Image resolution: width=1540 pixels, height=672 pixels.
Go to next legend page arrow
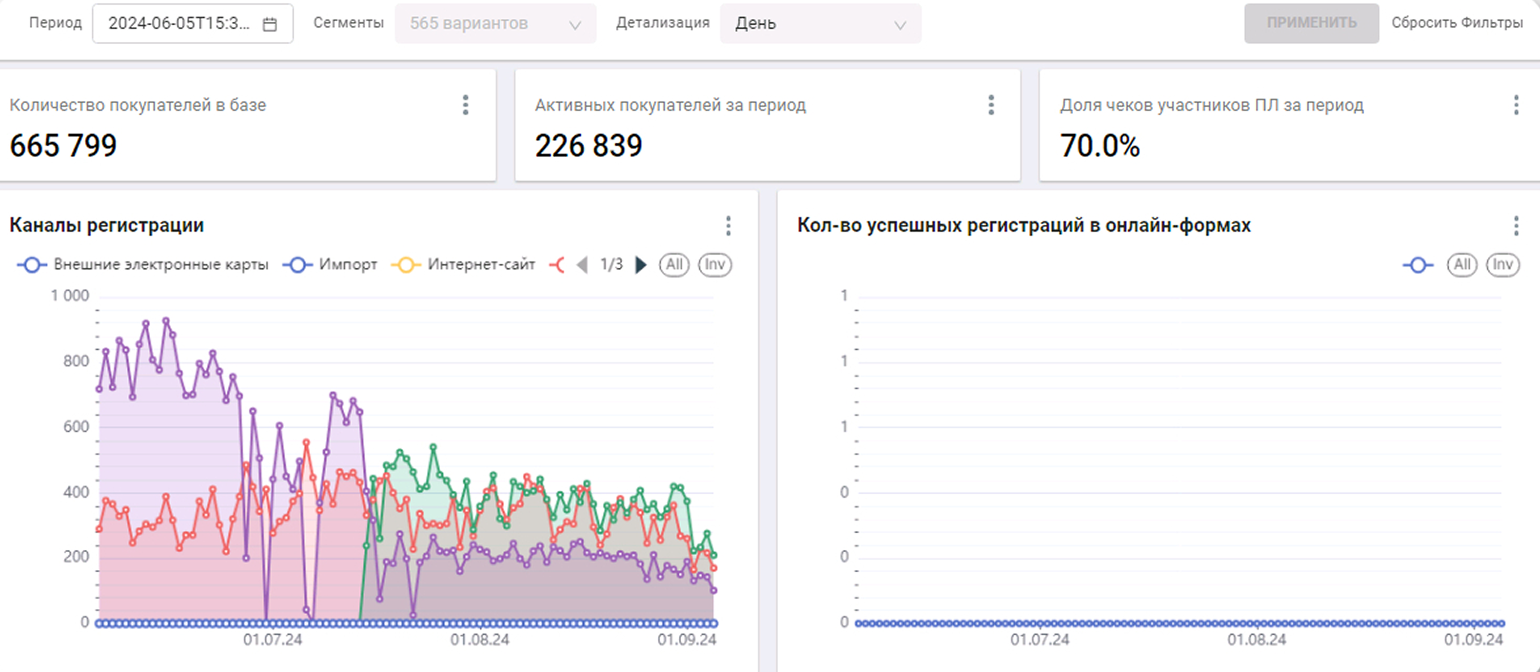tap(641, 265)
